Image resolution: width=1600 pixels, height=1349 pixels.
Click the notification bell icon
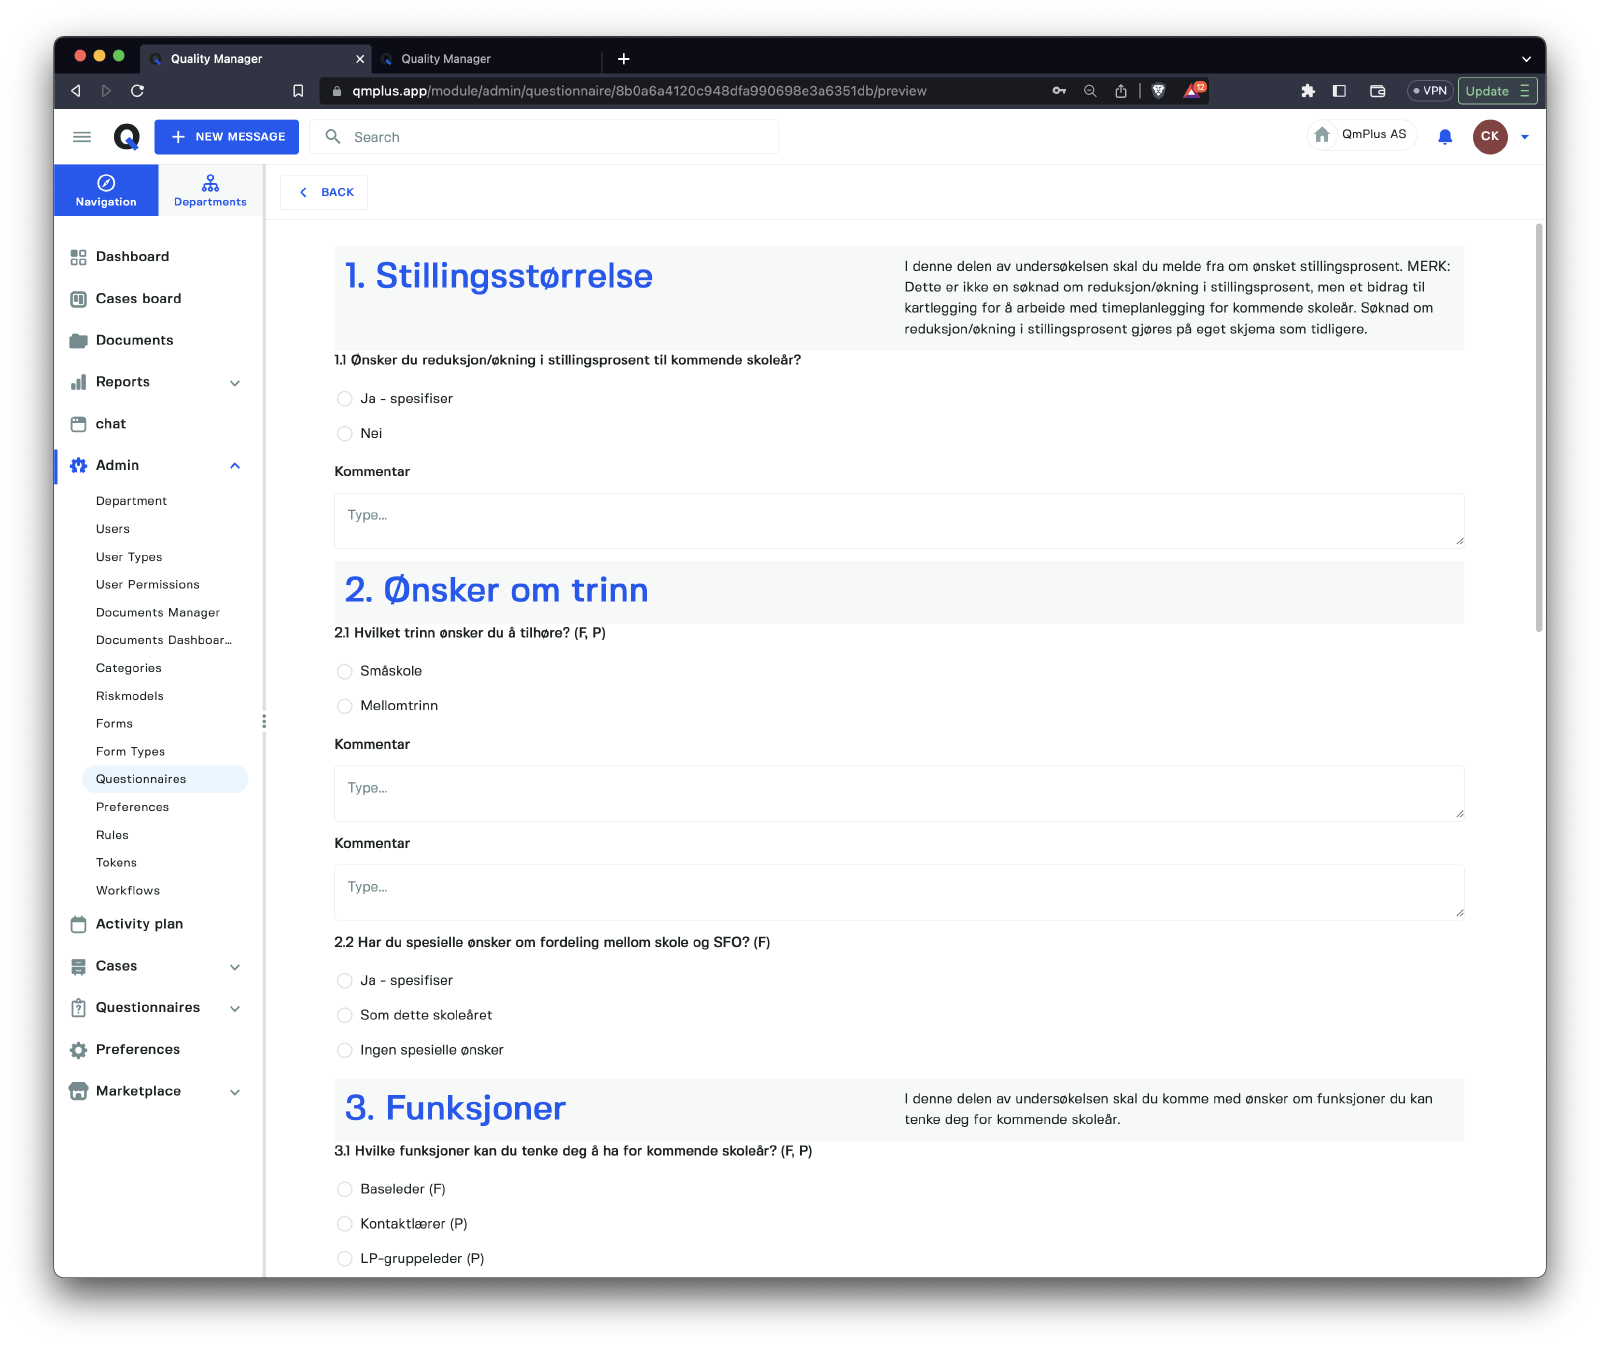pos(1444,137)
